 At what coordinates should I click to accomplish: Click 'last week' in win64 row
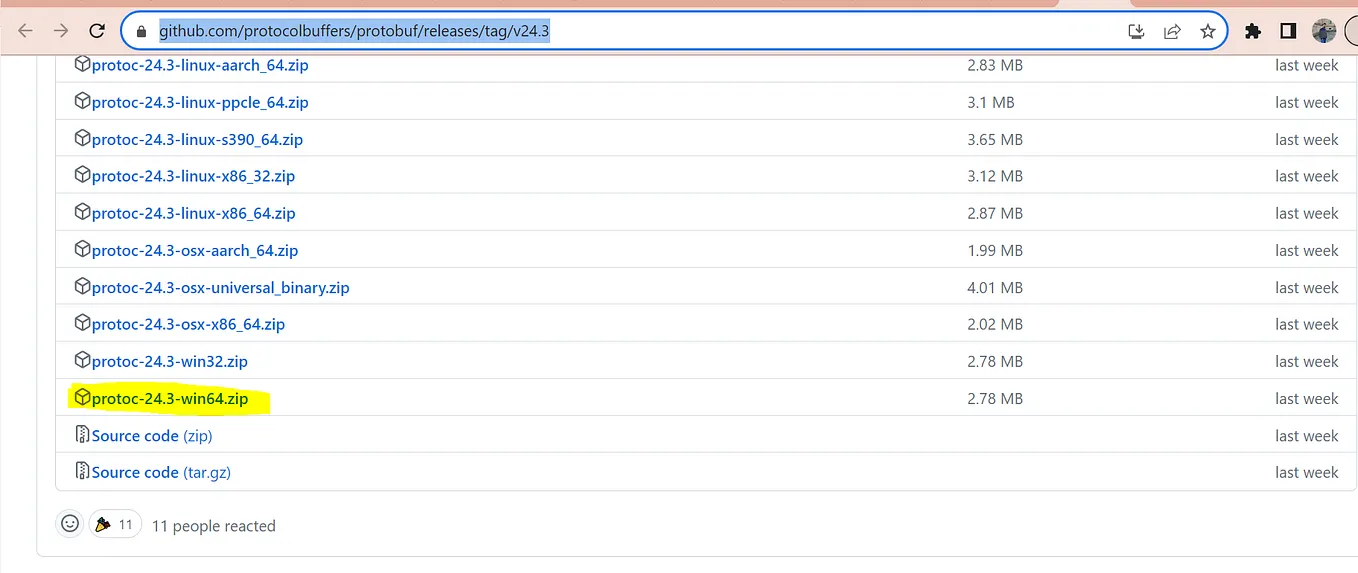(x=1306, y=398)
